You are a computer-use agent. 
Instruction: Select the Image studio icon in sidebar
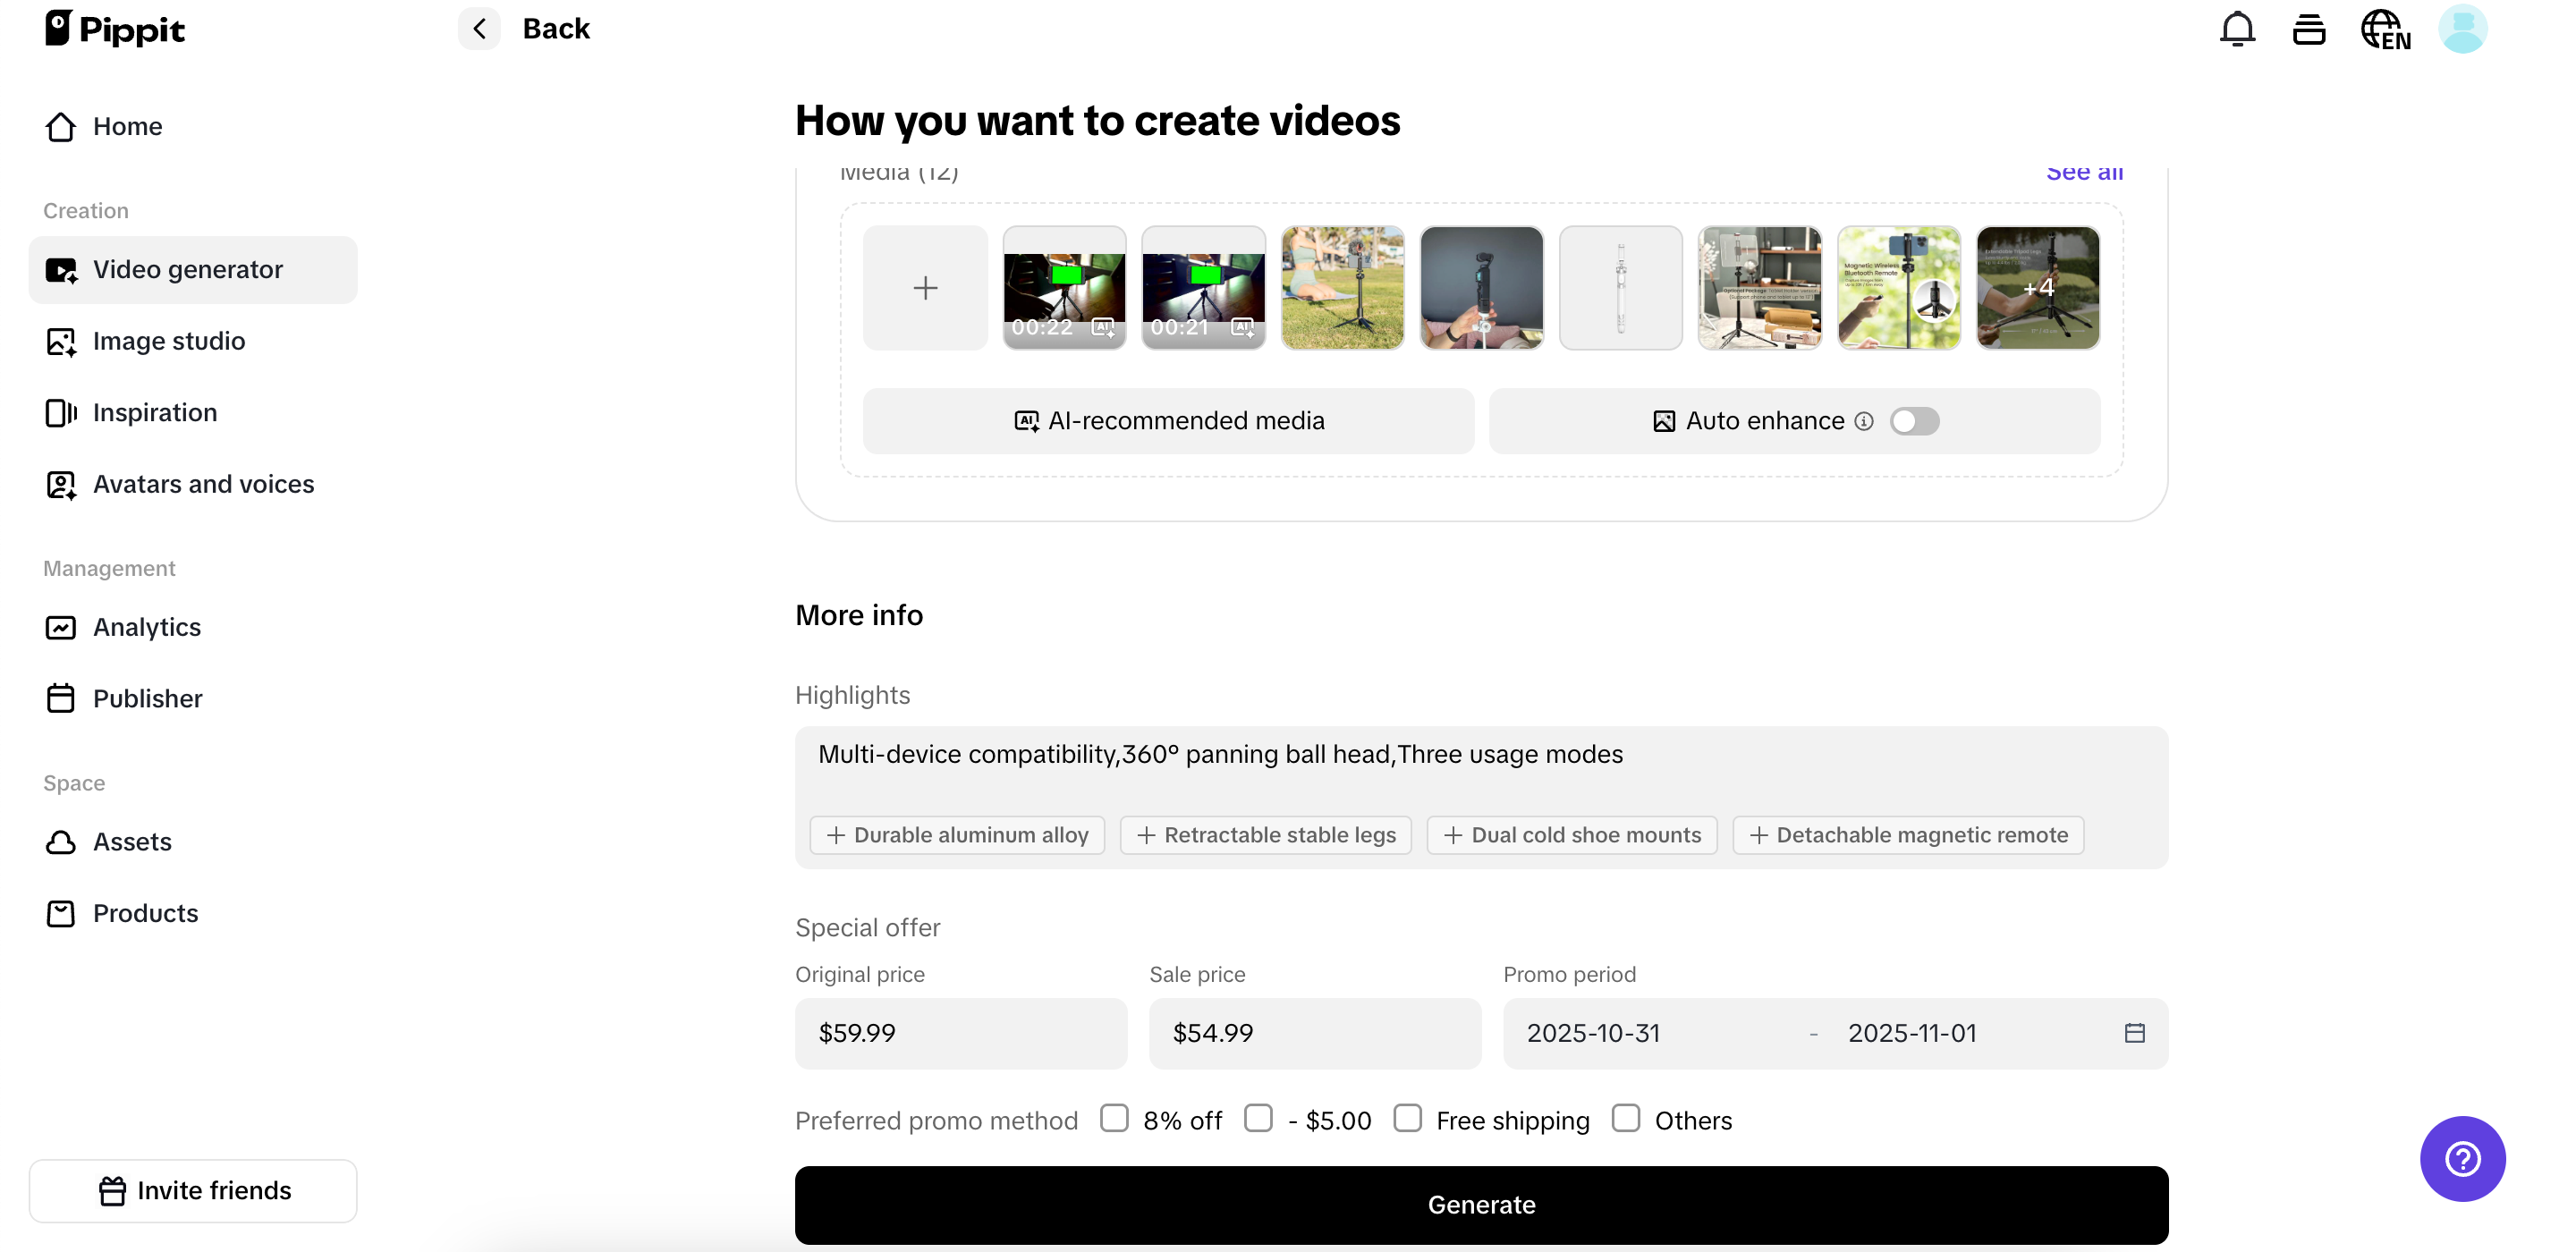tap(61, 341)
